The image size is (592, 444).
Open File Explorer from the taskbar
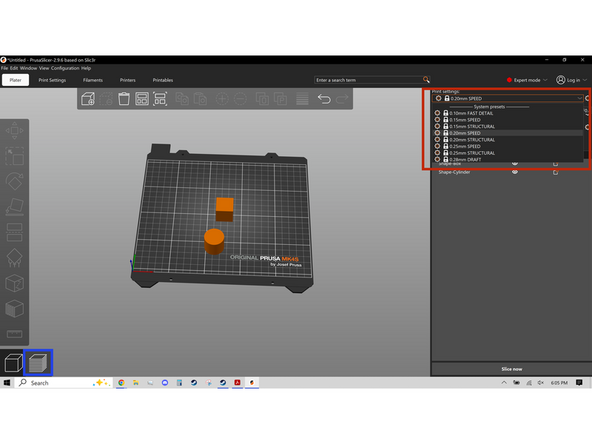pyautogui.click(x=136, y=383)
